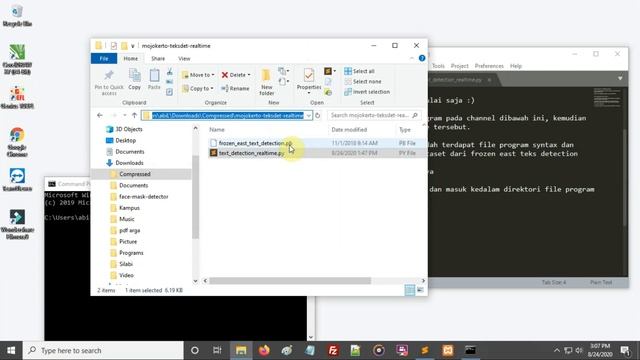Image resolution: width=640 pixels, height=360 pixels.
Task: Click the Windows Start button
Action: 11,350
